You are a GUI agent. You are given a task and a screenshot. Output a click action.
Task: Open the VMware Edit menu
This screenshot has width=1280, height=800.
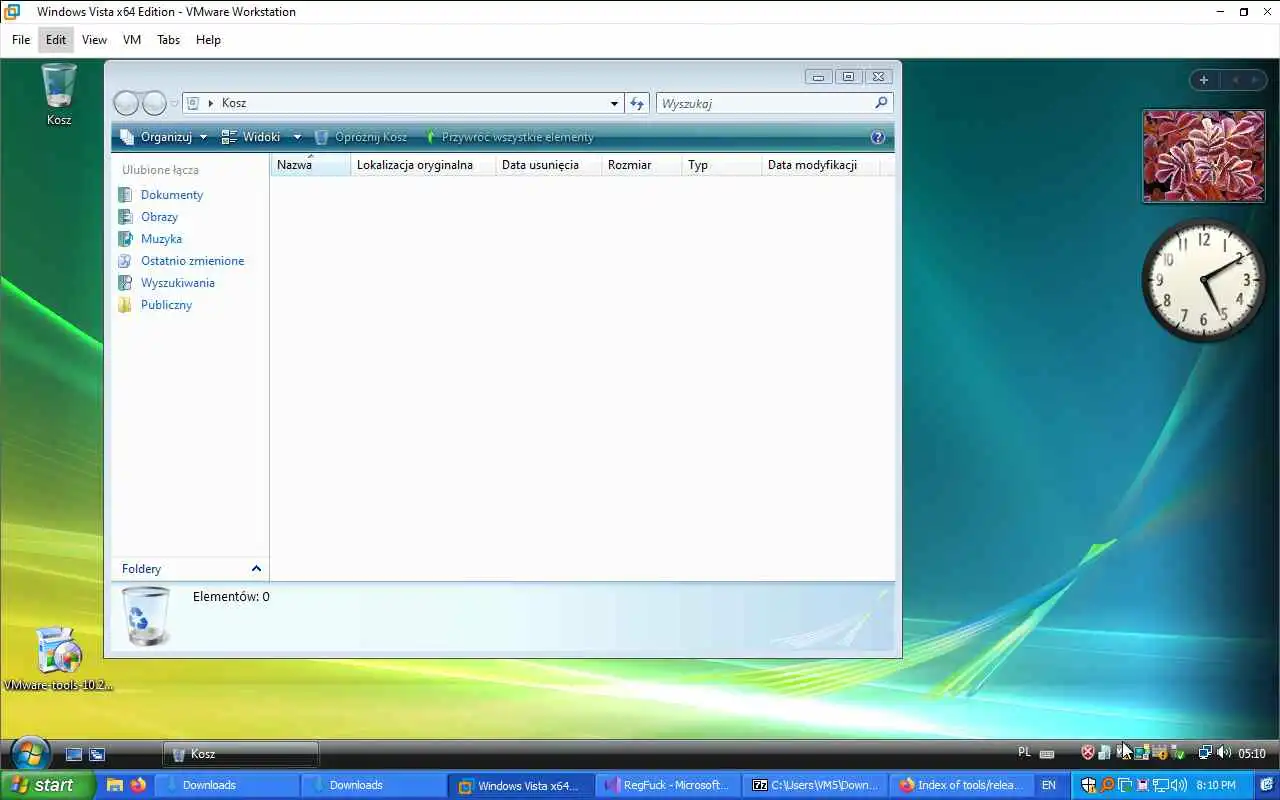[56, 40]
